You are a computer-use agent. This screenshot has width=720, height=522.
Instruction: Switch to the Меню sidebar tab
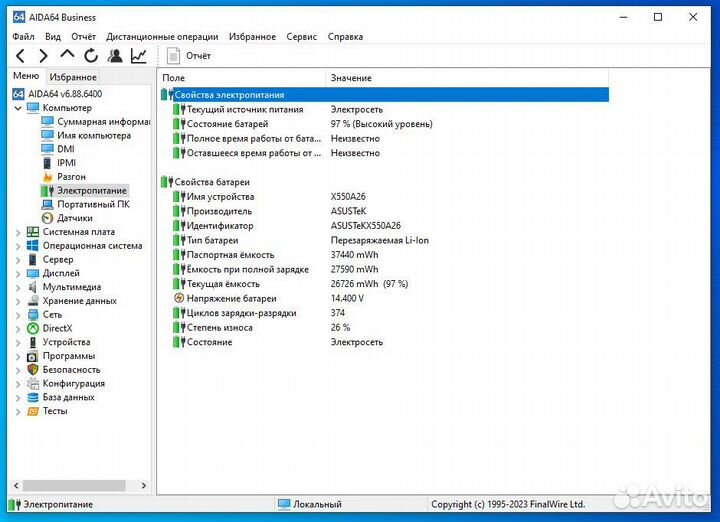point(26,76)
